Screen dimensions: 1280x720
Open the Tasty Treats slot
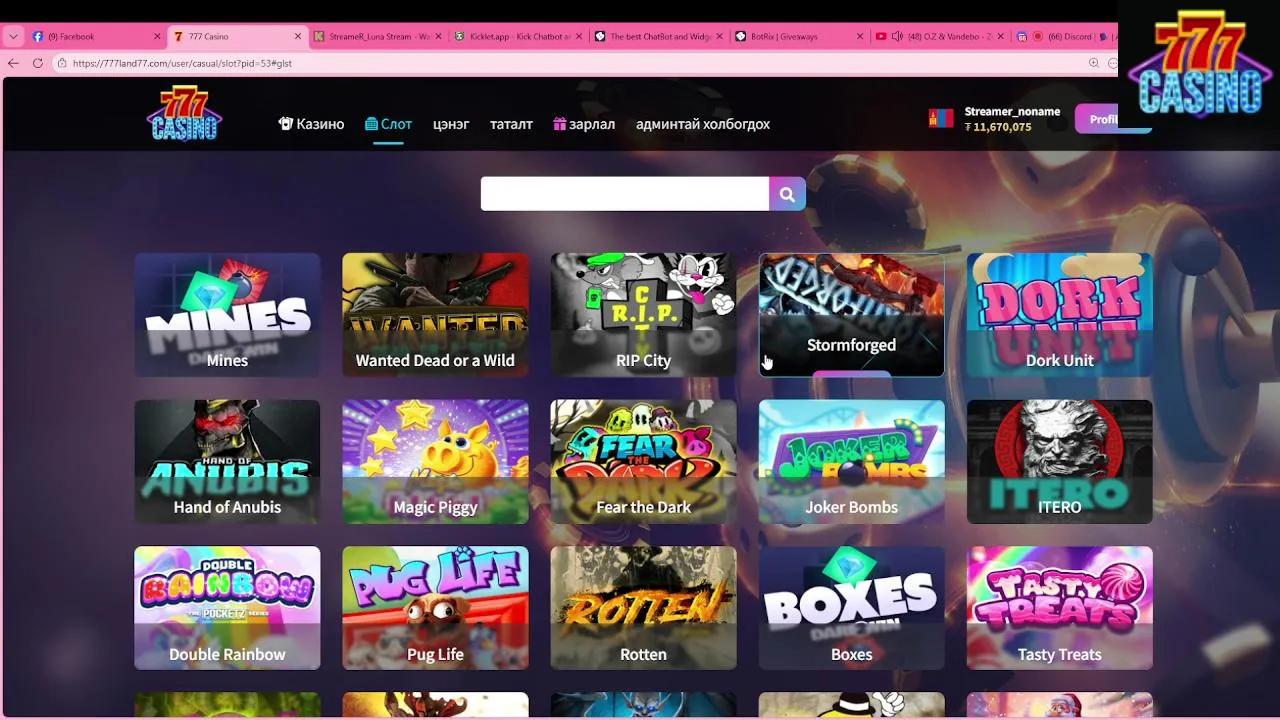coord(1059,607)
